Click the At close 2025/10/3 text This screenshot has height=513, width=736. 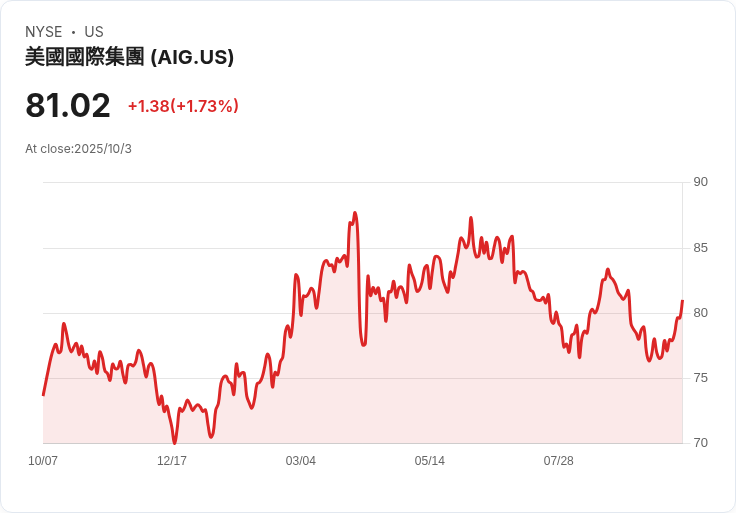[x=78, y=149]
